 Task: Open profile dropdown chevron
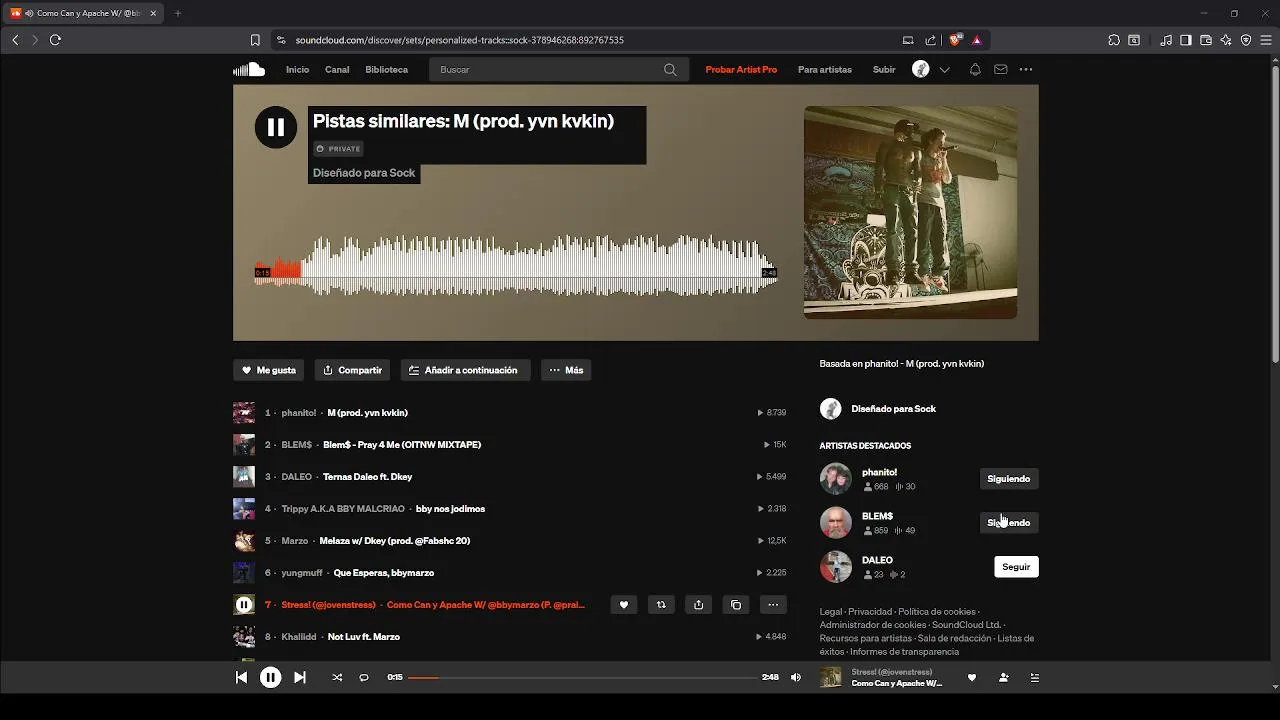click(944, 70)
